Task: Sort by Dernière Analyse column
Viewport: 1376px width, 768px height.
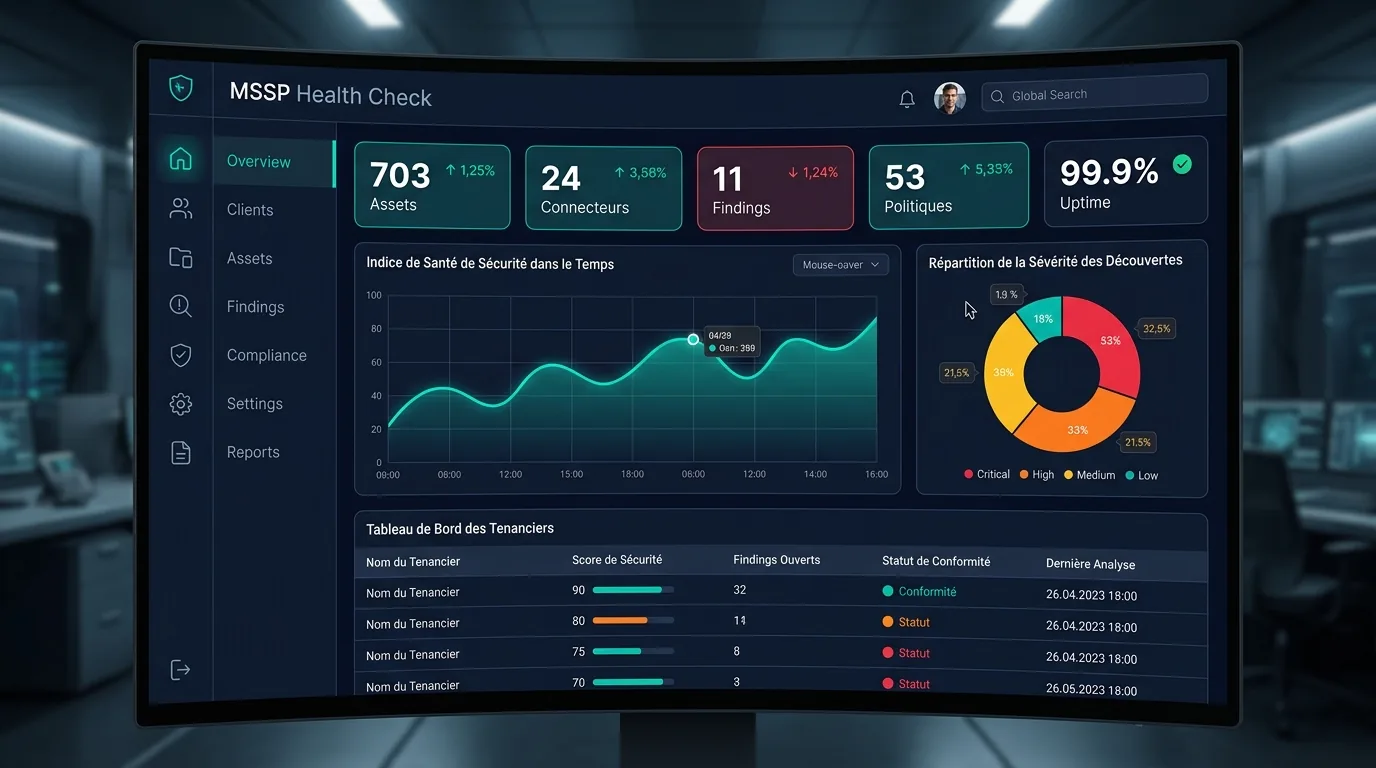Action: coord(1090,564)
